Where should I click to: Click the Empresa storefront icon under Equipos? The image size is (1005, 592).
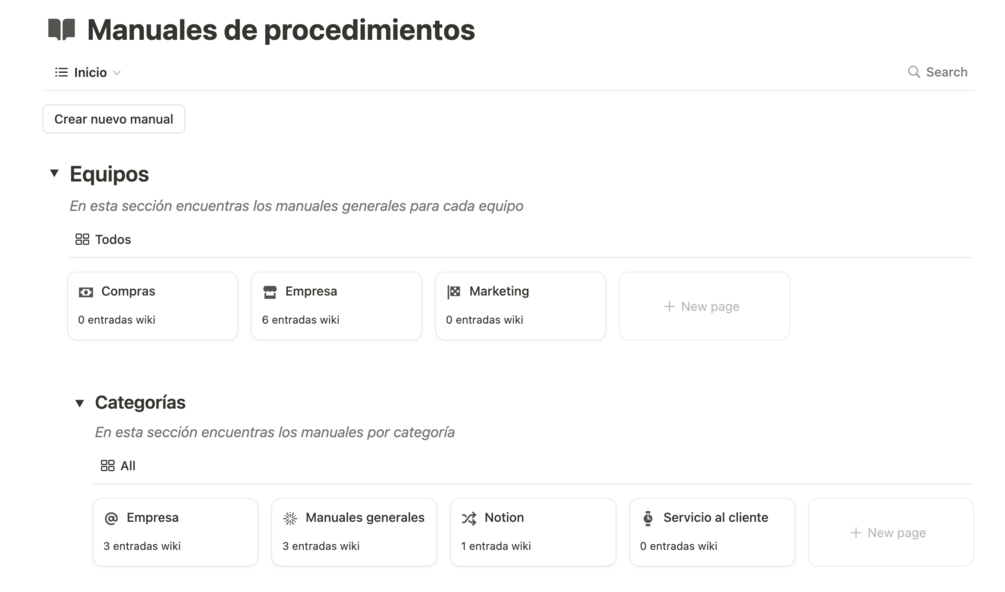270,292
